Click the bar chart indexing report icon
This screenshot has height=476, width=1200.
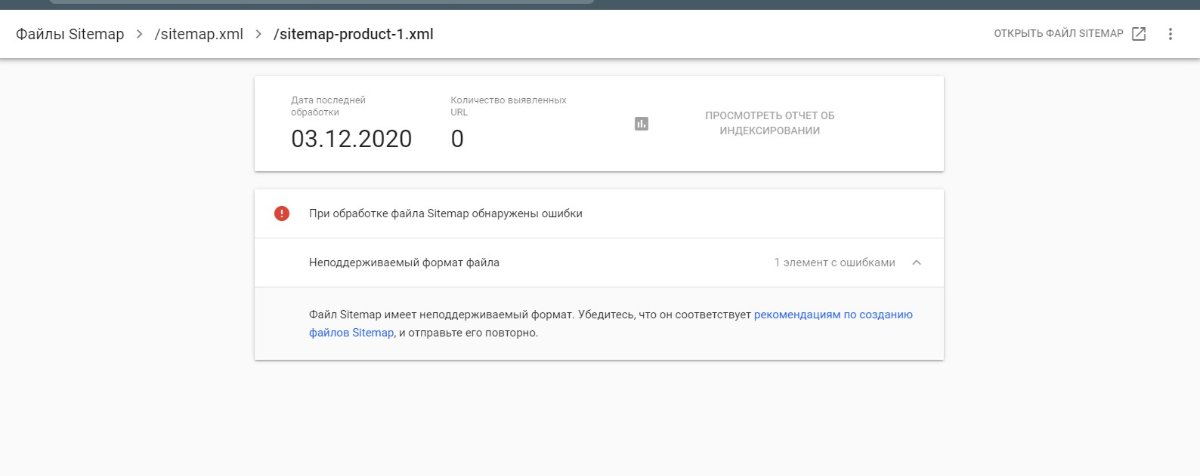click(642, 124)
